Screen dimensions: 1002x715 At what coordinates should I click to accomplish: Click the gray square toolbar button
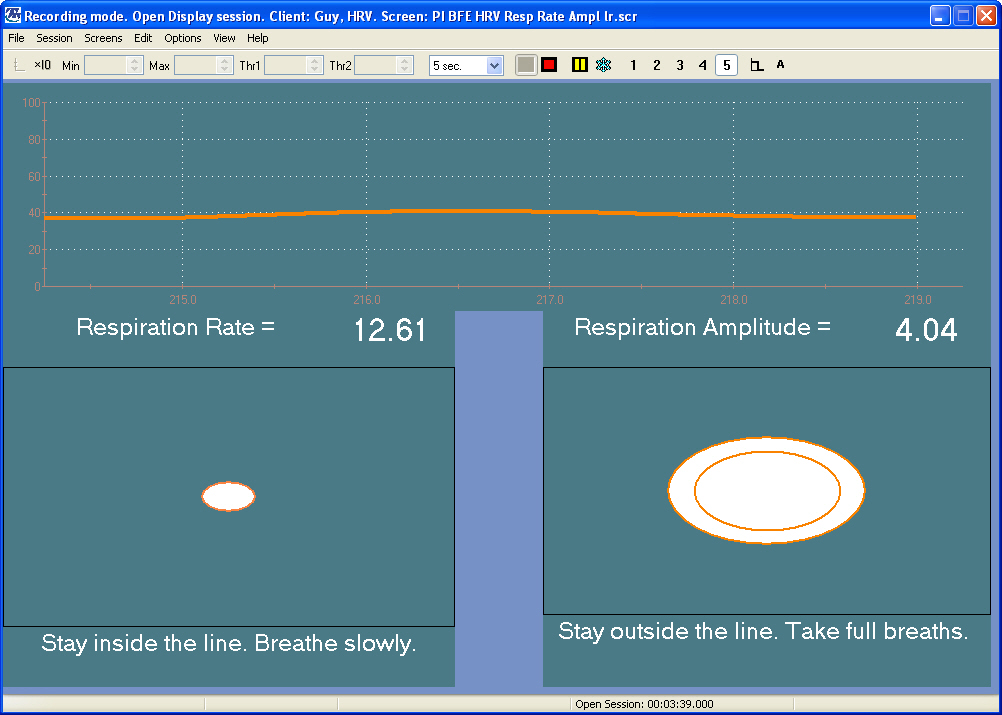[x=526, y=65]
